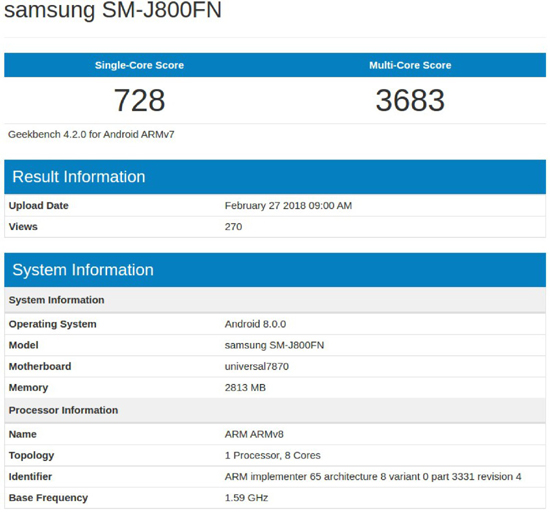This screenshot has width=550, height=512.
Task: Click the Views label
Action: pyautogui.click(x=23, y=227)
